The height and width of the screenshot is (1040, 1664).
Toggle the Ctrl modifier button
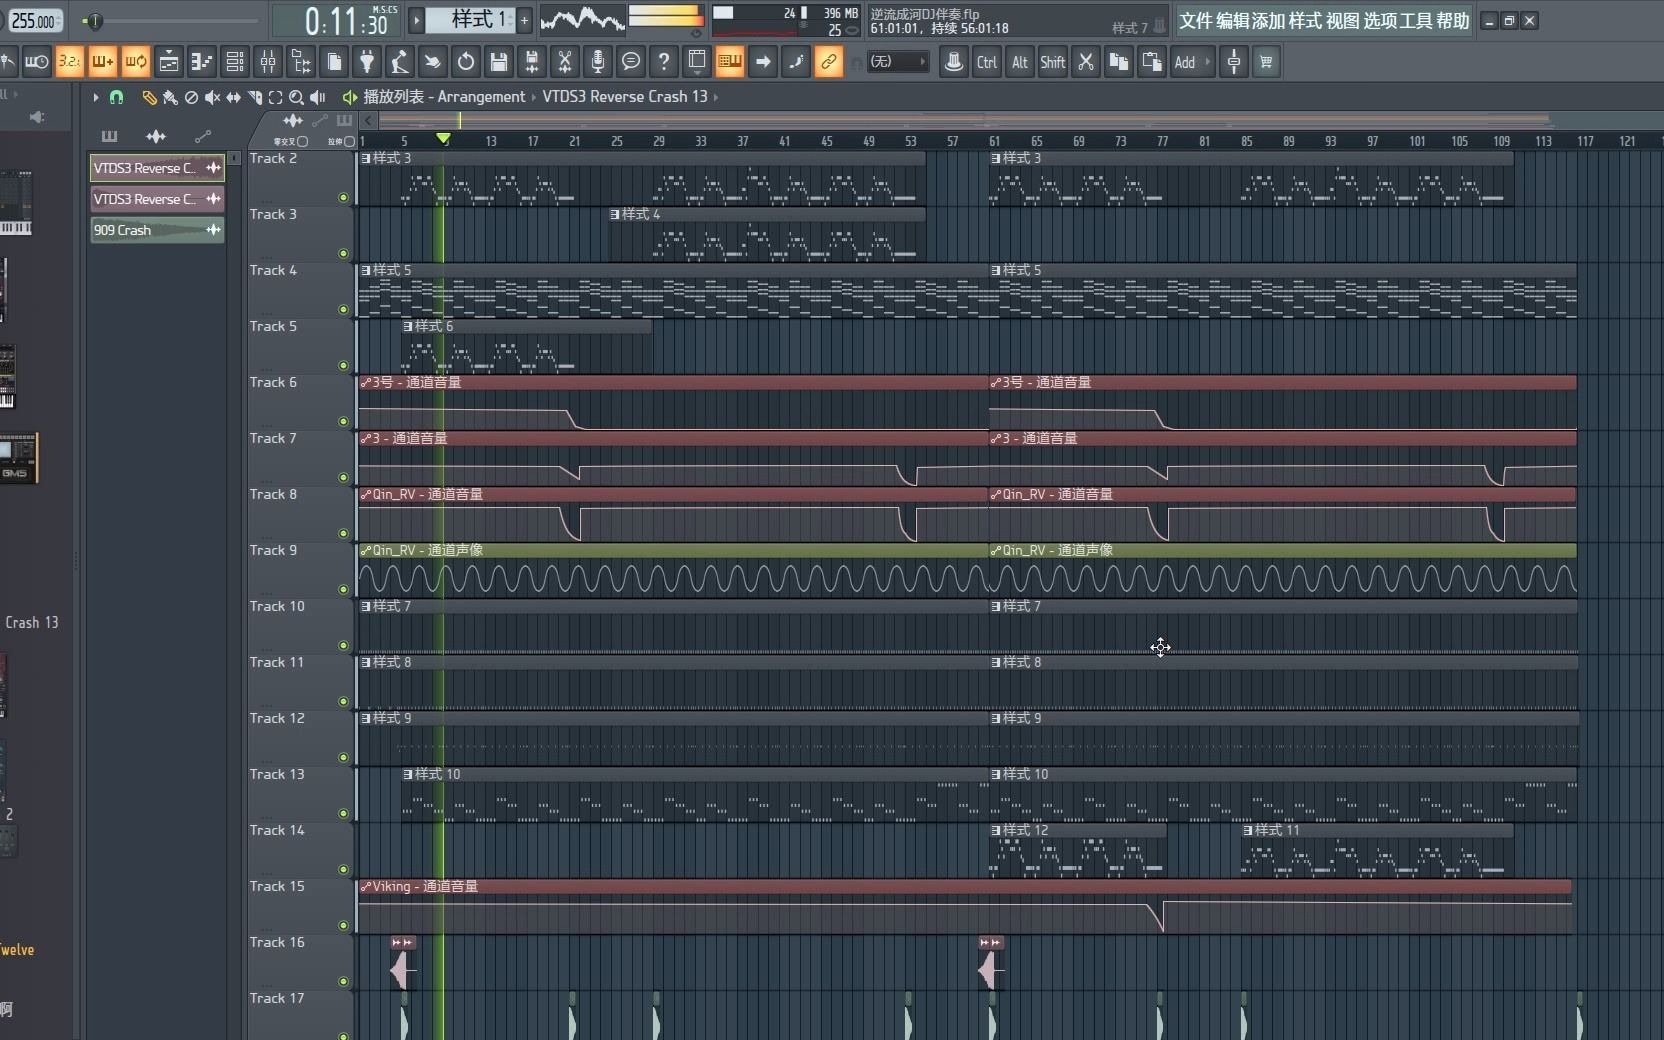[x=986, y=62]
